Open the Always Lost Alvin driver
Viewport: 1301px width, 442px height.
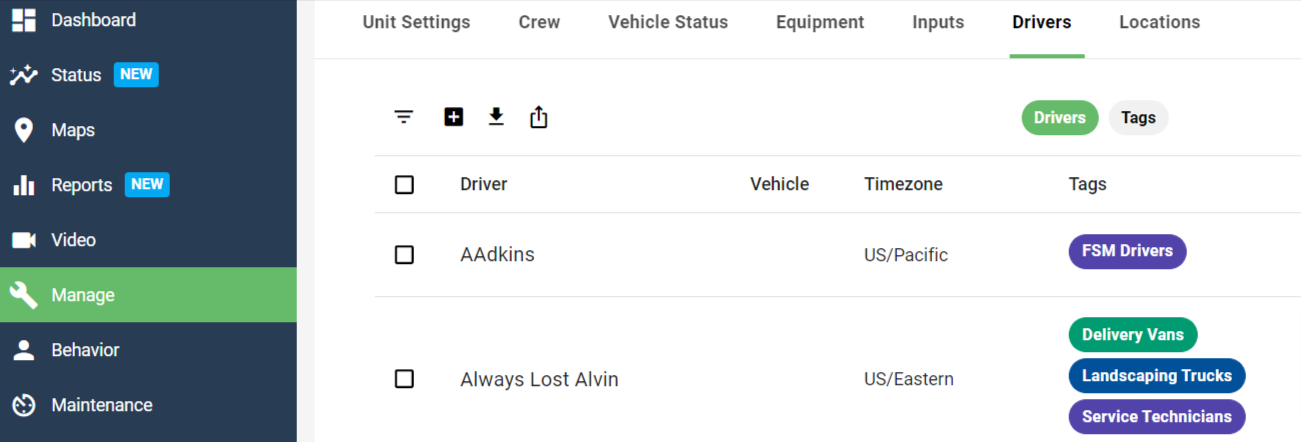pyautogui.click(x=539, y=379)
